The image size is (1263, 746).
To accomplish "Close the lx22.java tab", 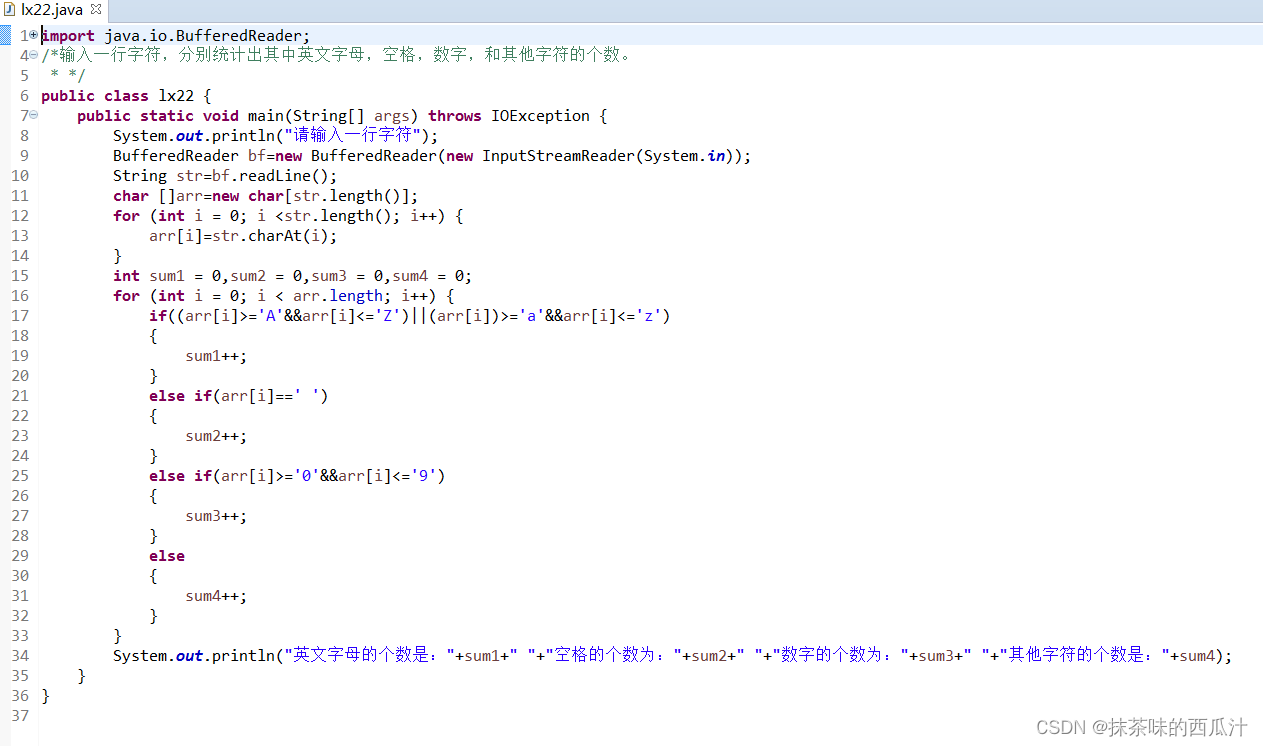I will 96,10.
